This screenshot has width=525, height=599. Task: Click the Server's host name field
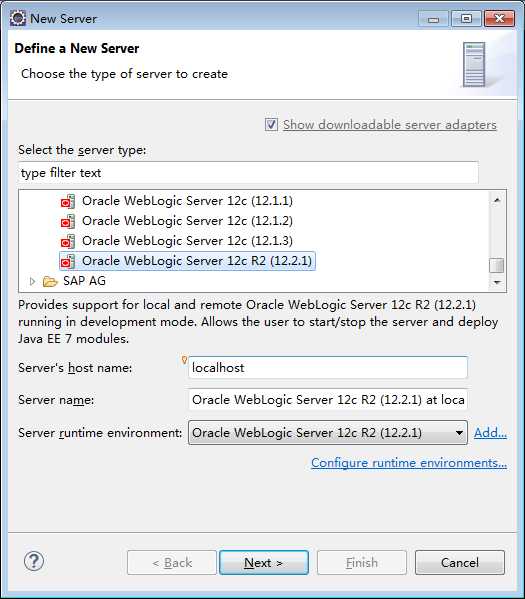(328, 367)
